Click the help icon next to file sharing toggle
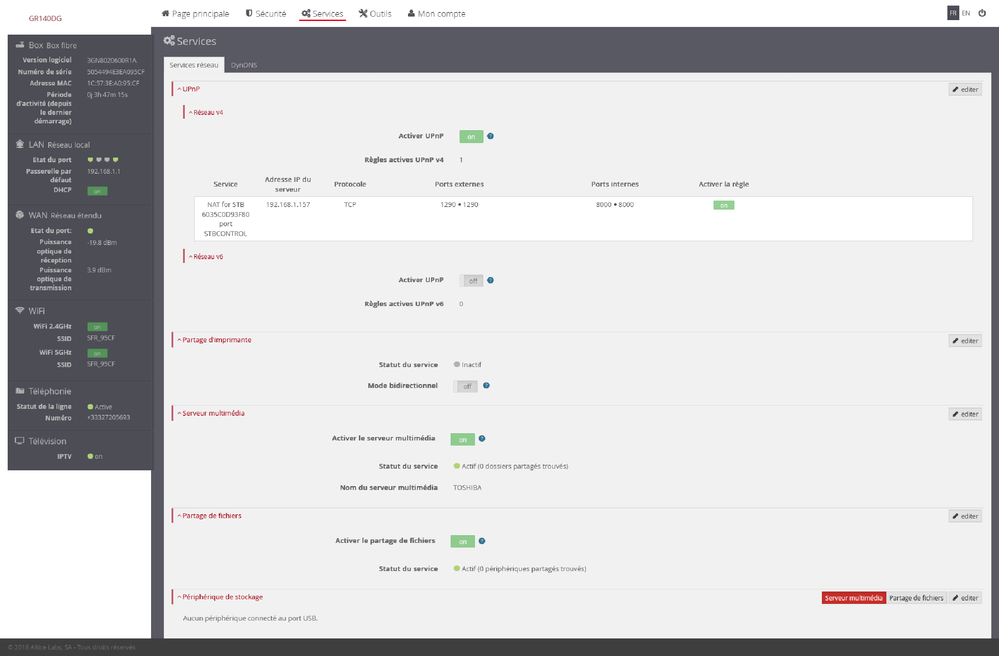This screenshot has height=656, width=999. (x=482, y=541)
